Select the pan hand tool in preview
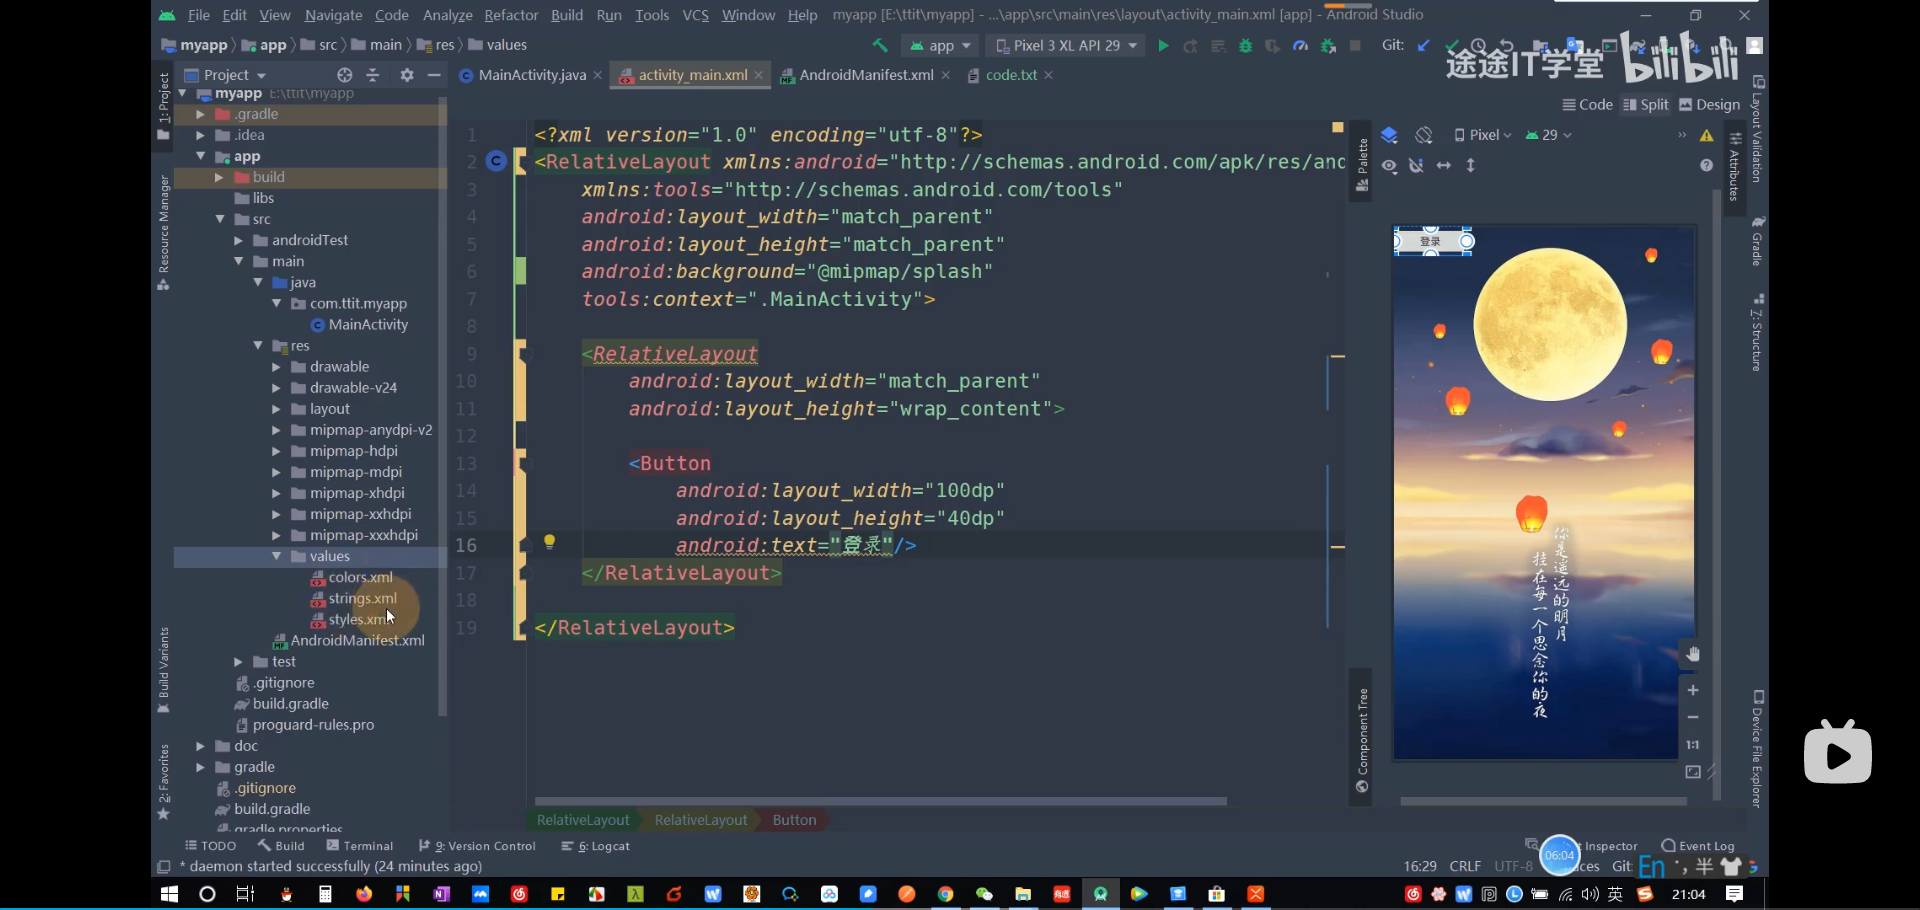This screenshot has height=910, width=1920. coord(1693,654)
